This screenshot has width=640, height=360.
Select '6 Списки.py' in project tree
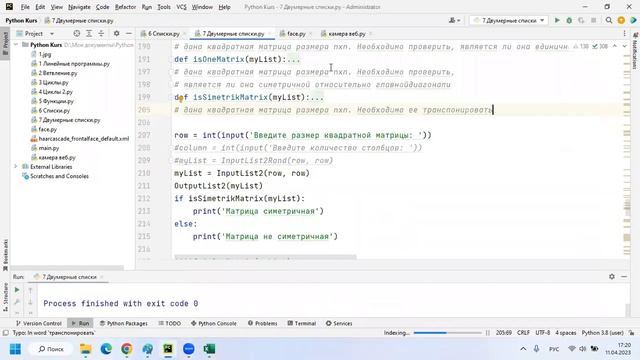coord(51,111)
